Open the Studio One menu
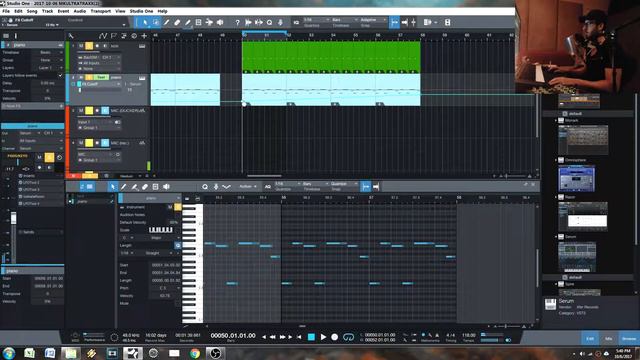640x360 pixels. point(141,11)
